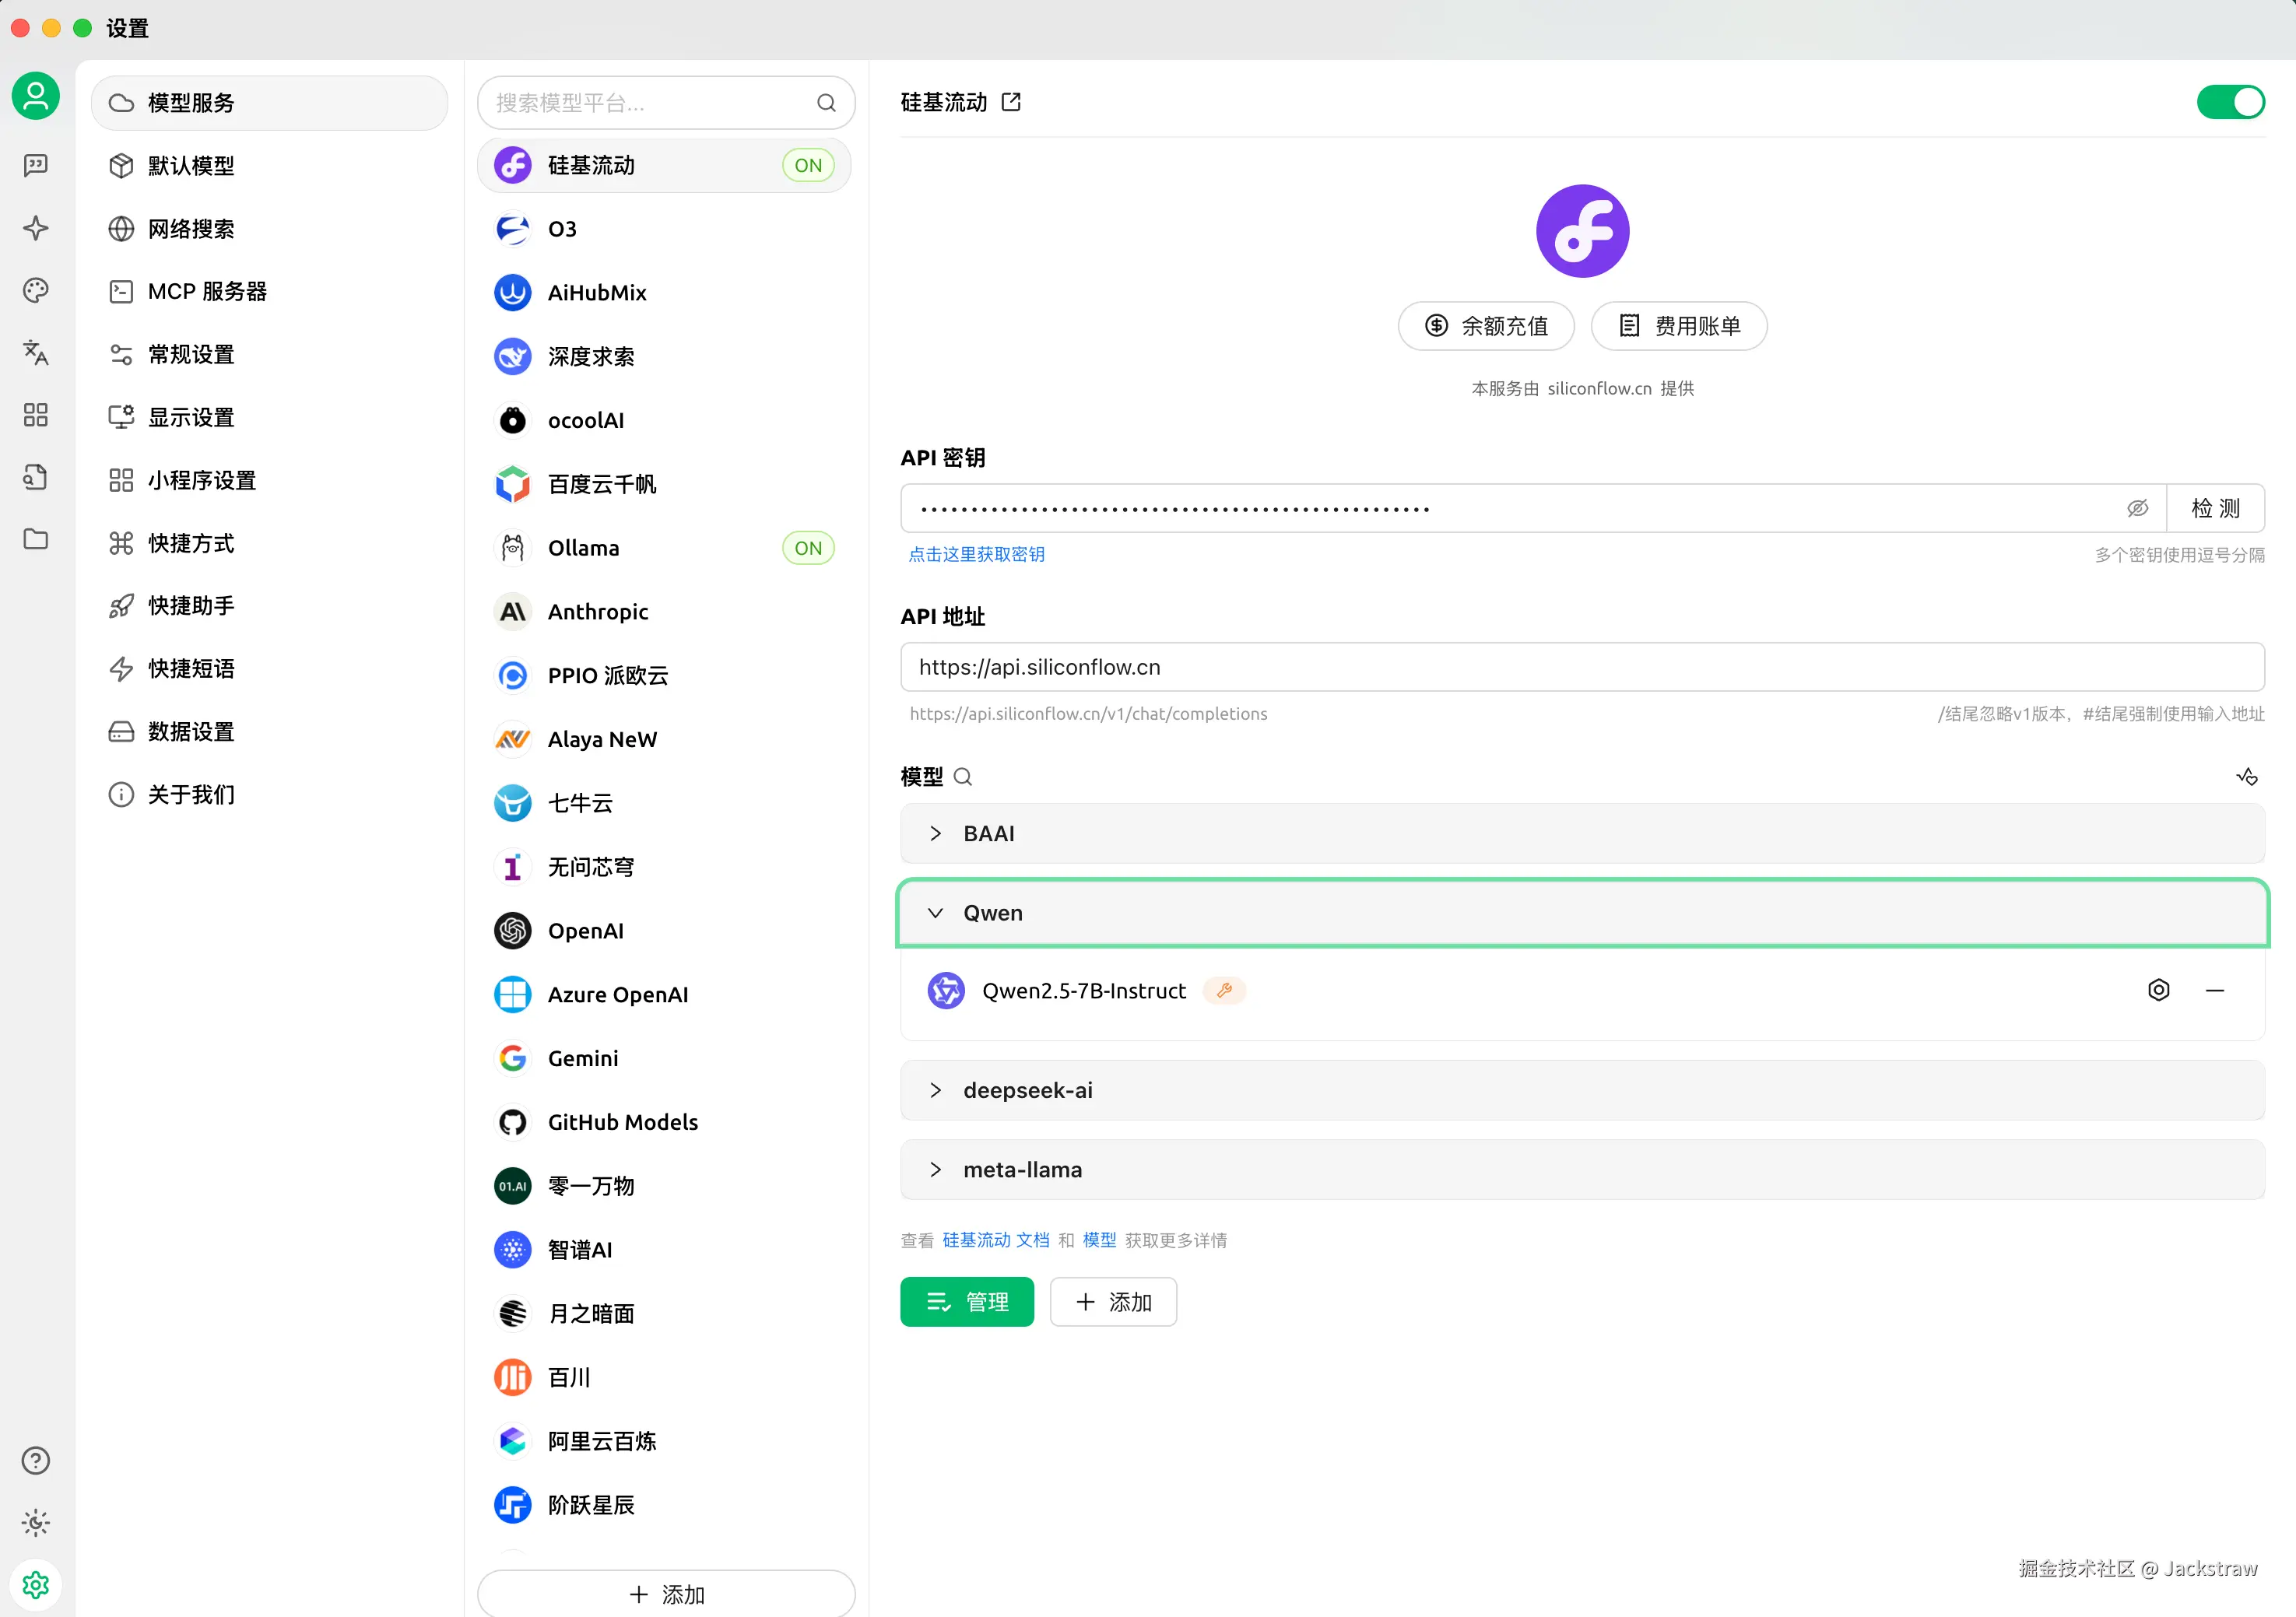
Task: Click the paintbrush palette sidebar icon
Action: click(x=36, y=290)
